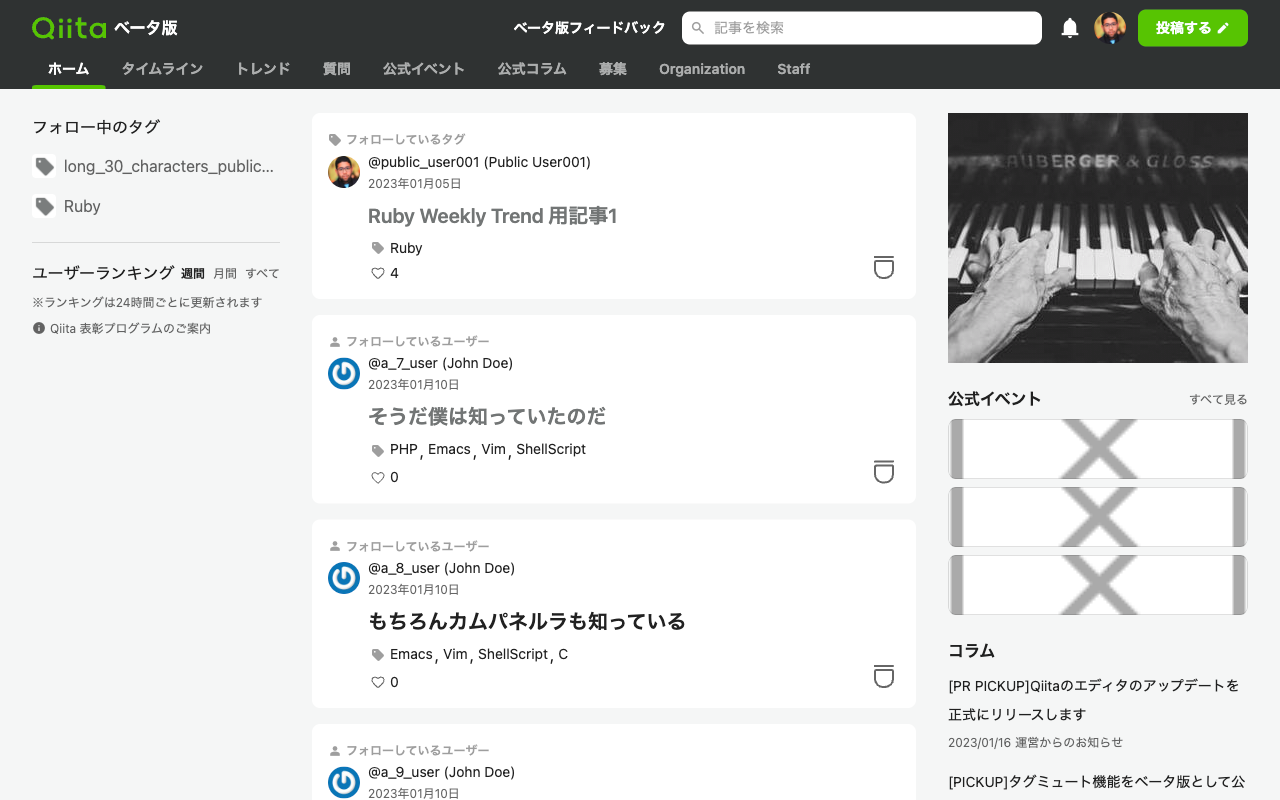Stock the もちろんカムパネルラも知っている article
The image size is (1280, 800).
883,677
